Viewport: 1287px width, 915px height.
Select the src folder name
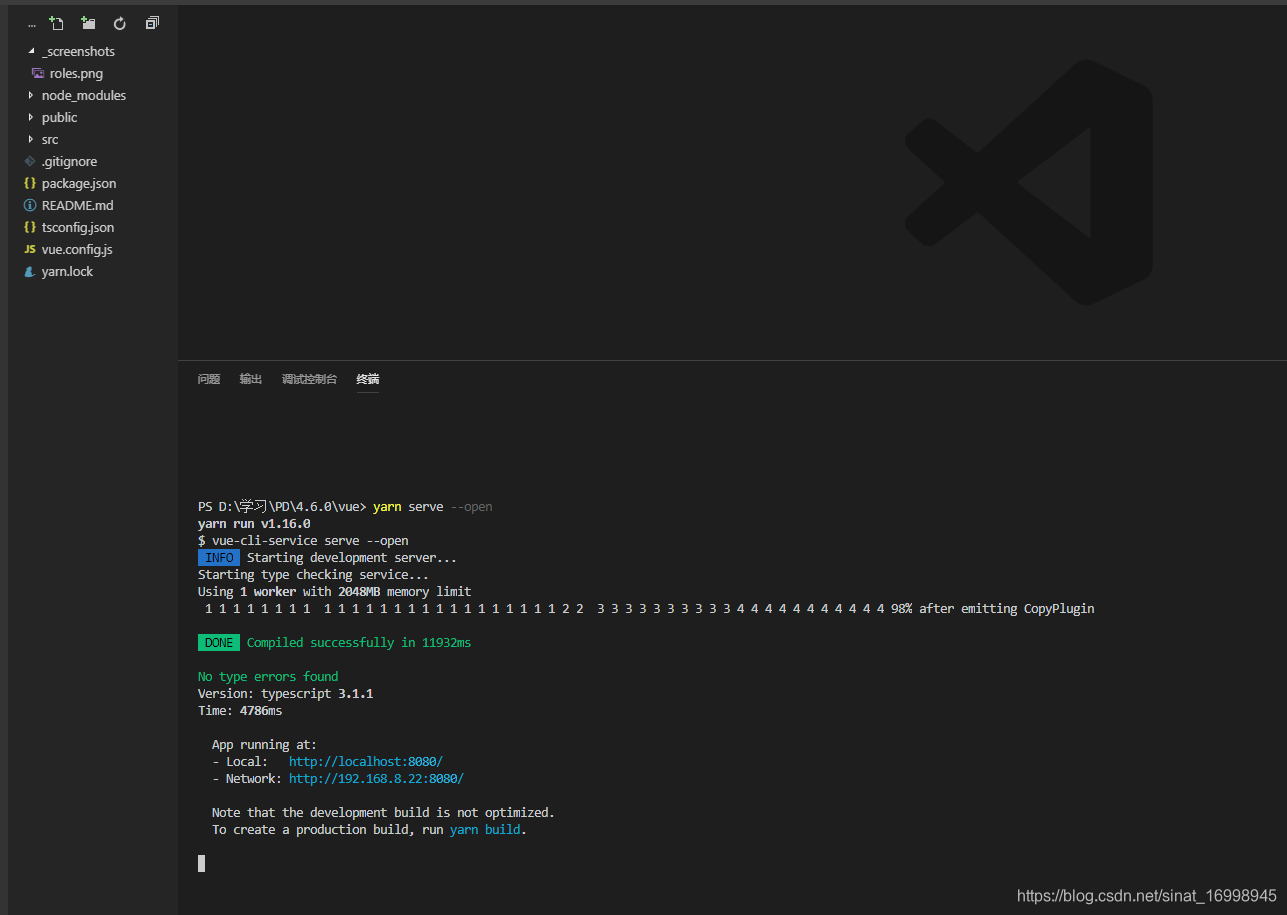(50, 139)
